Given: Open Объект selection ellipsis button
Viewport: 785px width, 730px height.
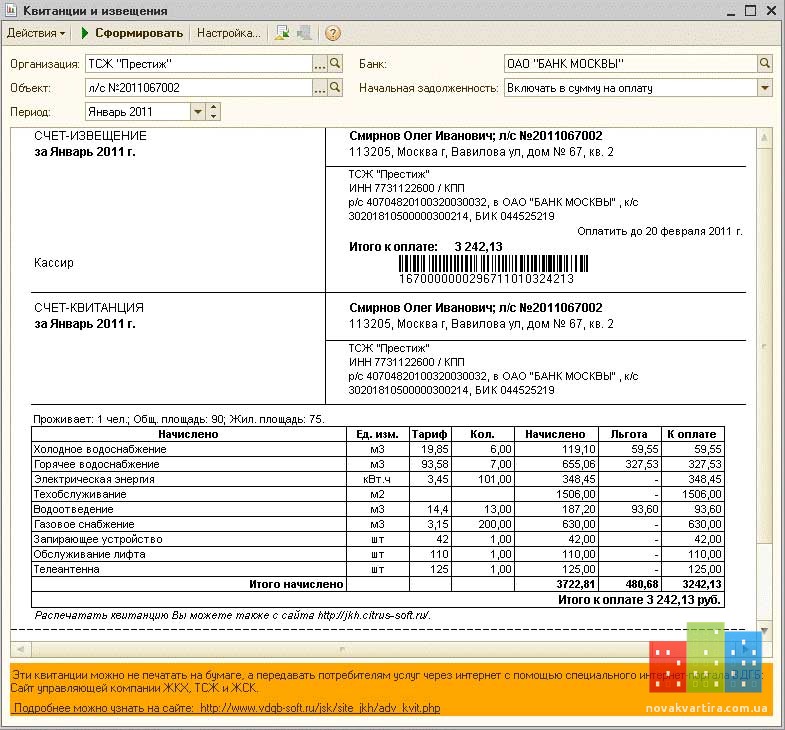Looking at the screenshot, I should point(319,88).
